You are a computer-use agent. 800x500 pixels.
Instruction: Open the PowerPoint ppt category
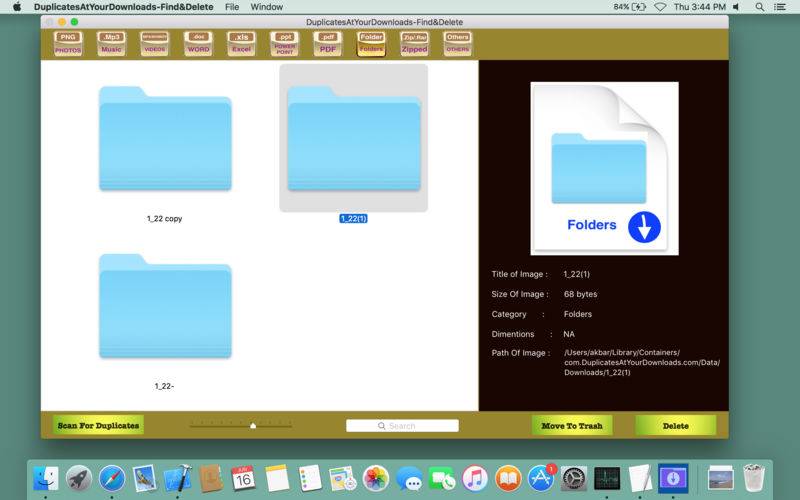(285, 43)
